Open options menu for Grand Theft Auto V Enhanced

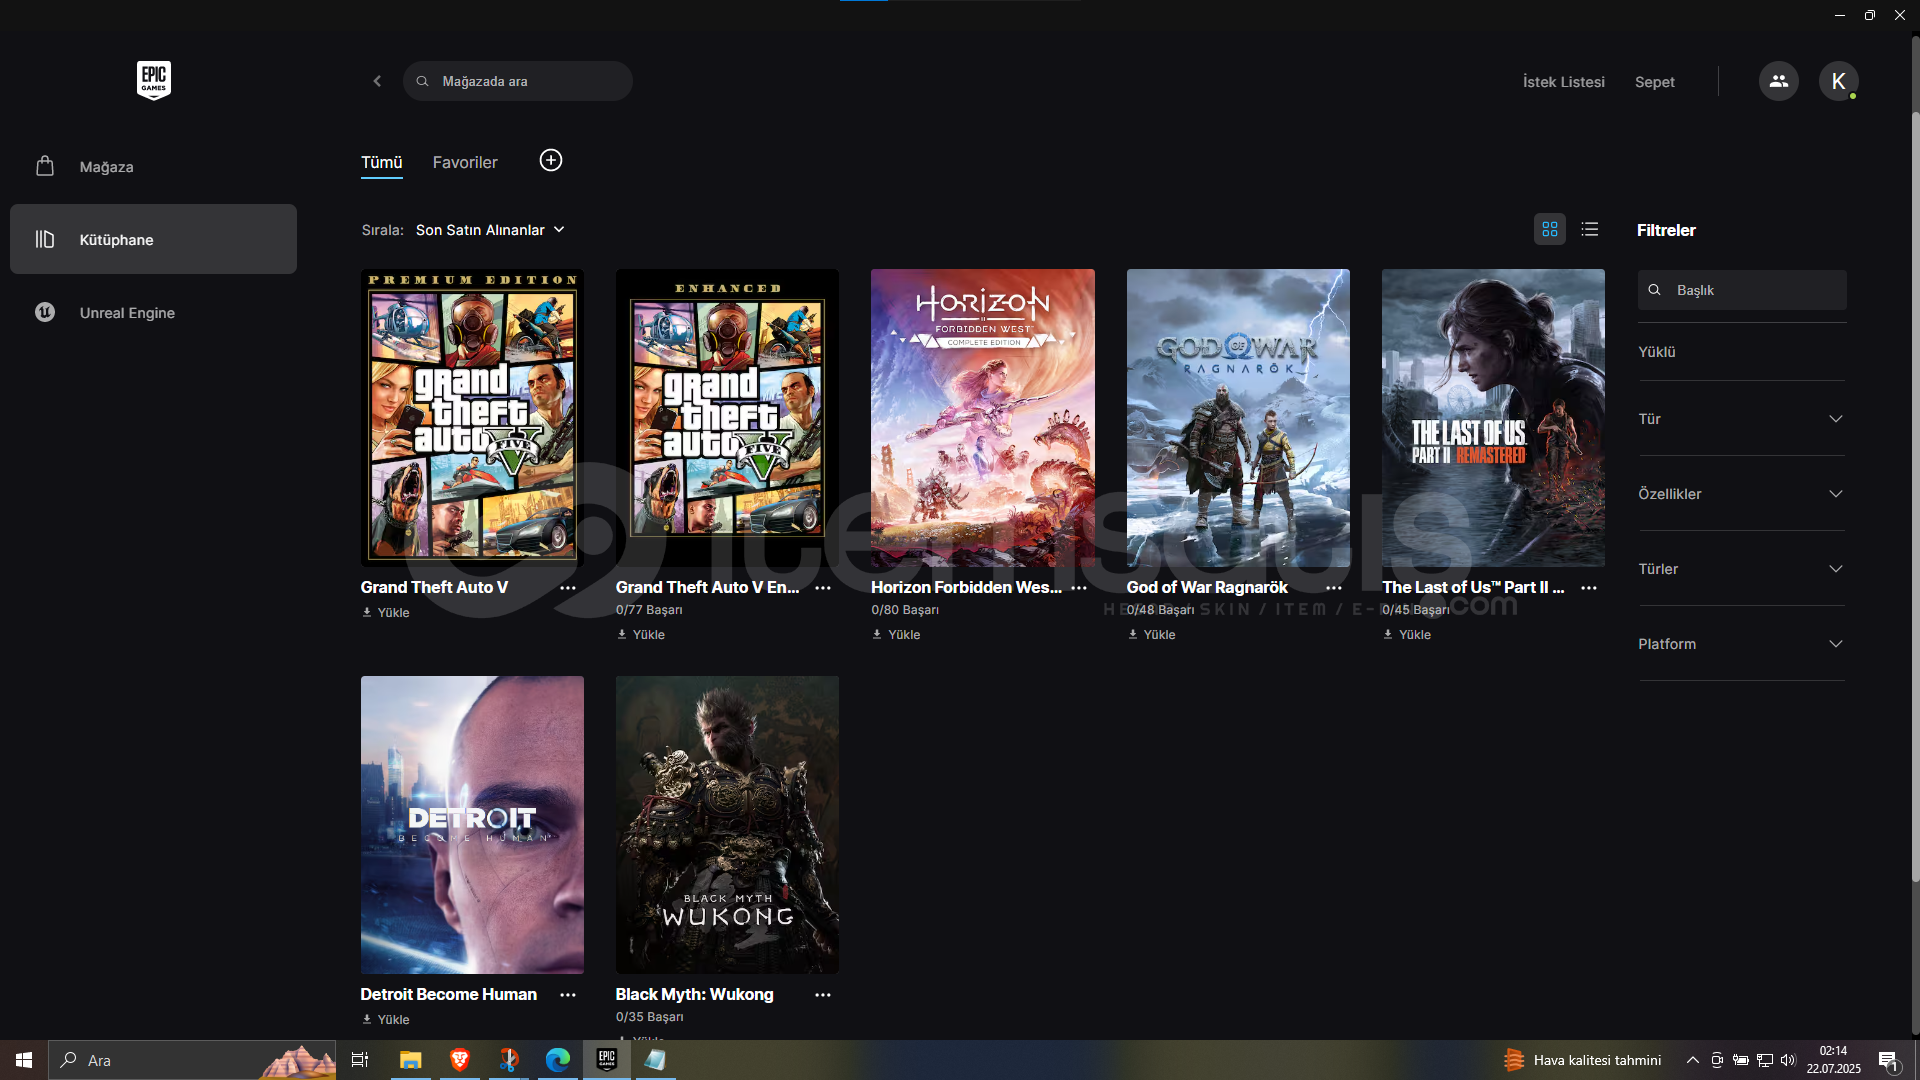click(x=823, y=588)
